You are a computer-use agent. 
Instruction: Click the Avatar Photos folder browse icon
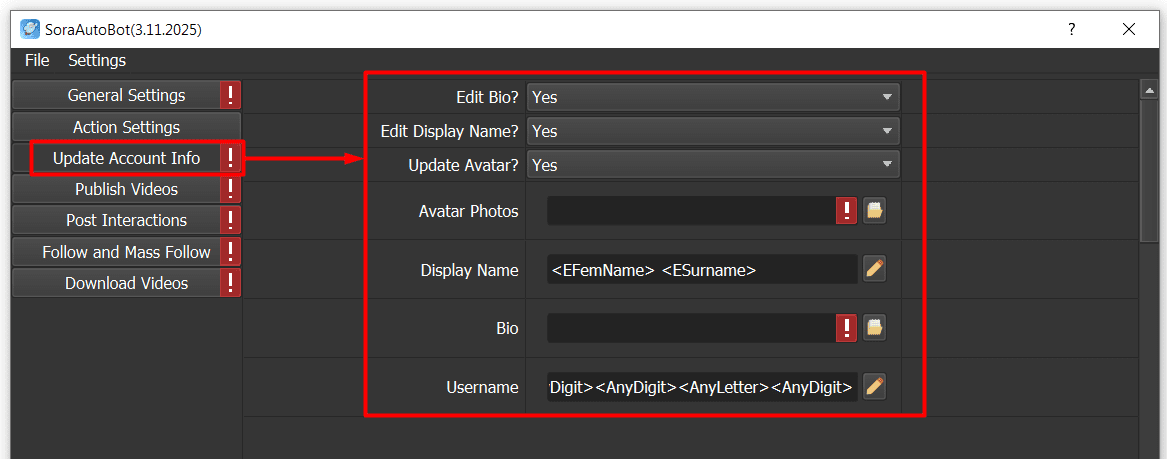[x=875, y=211]
